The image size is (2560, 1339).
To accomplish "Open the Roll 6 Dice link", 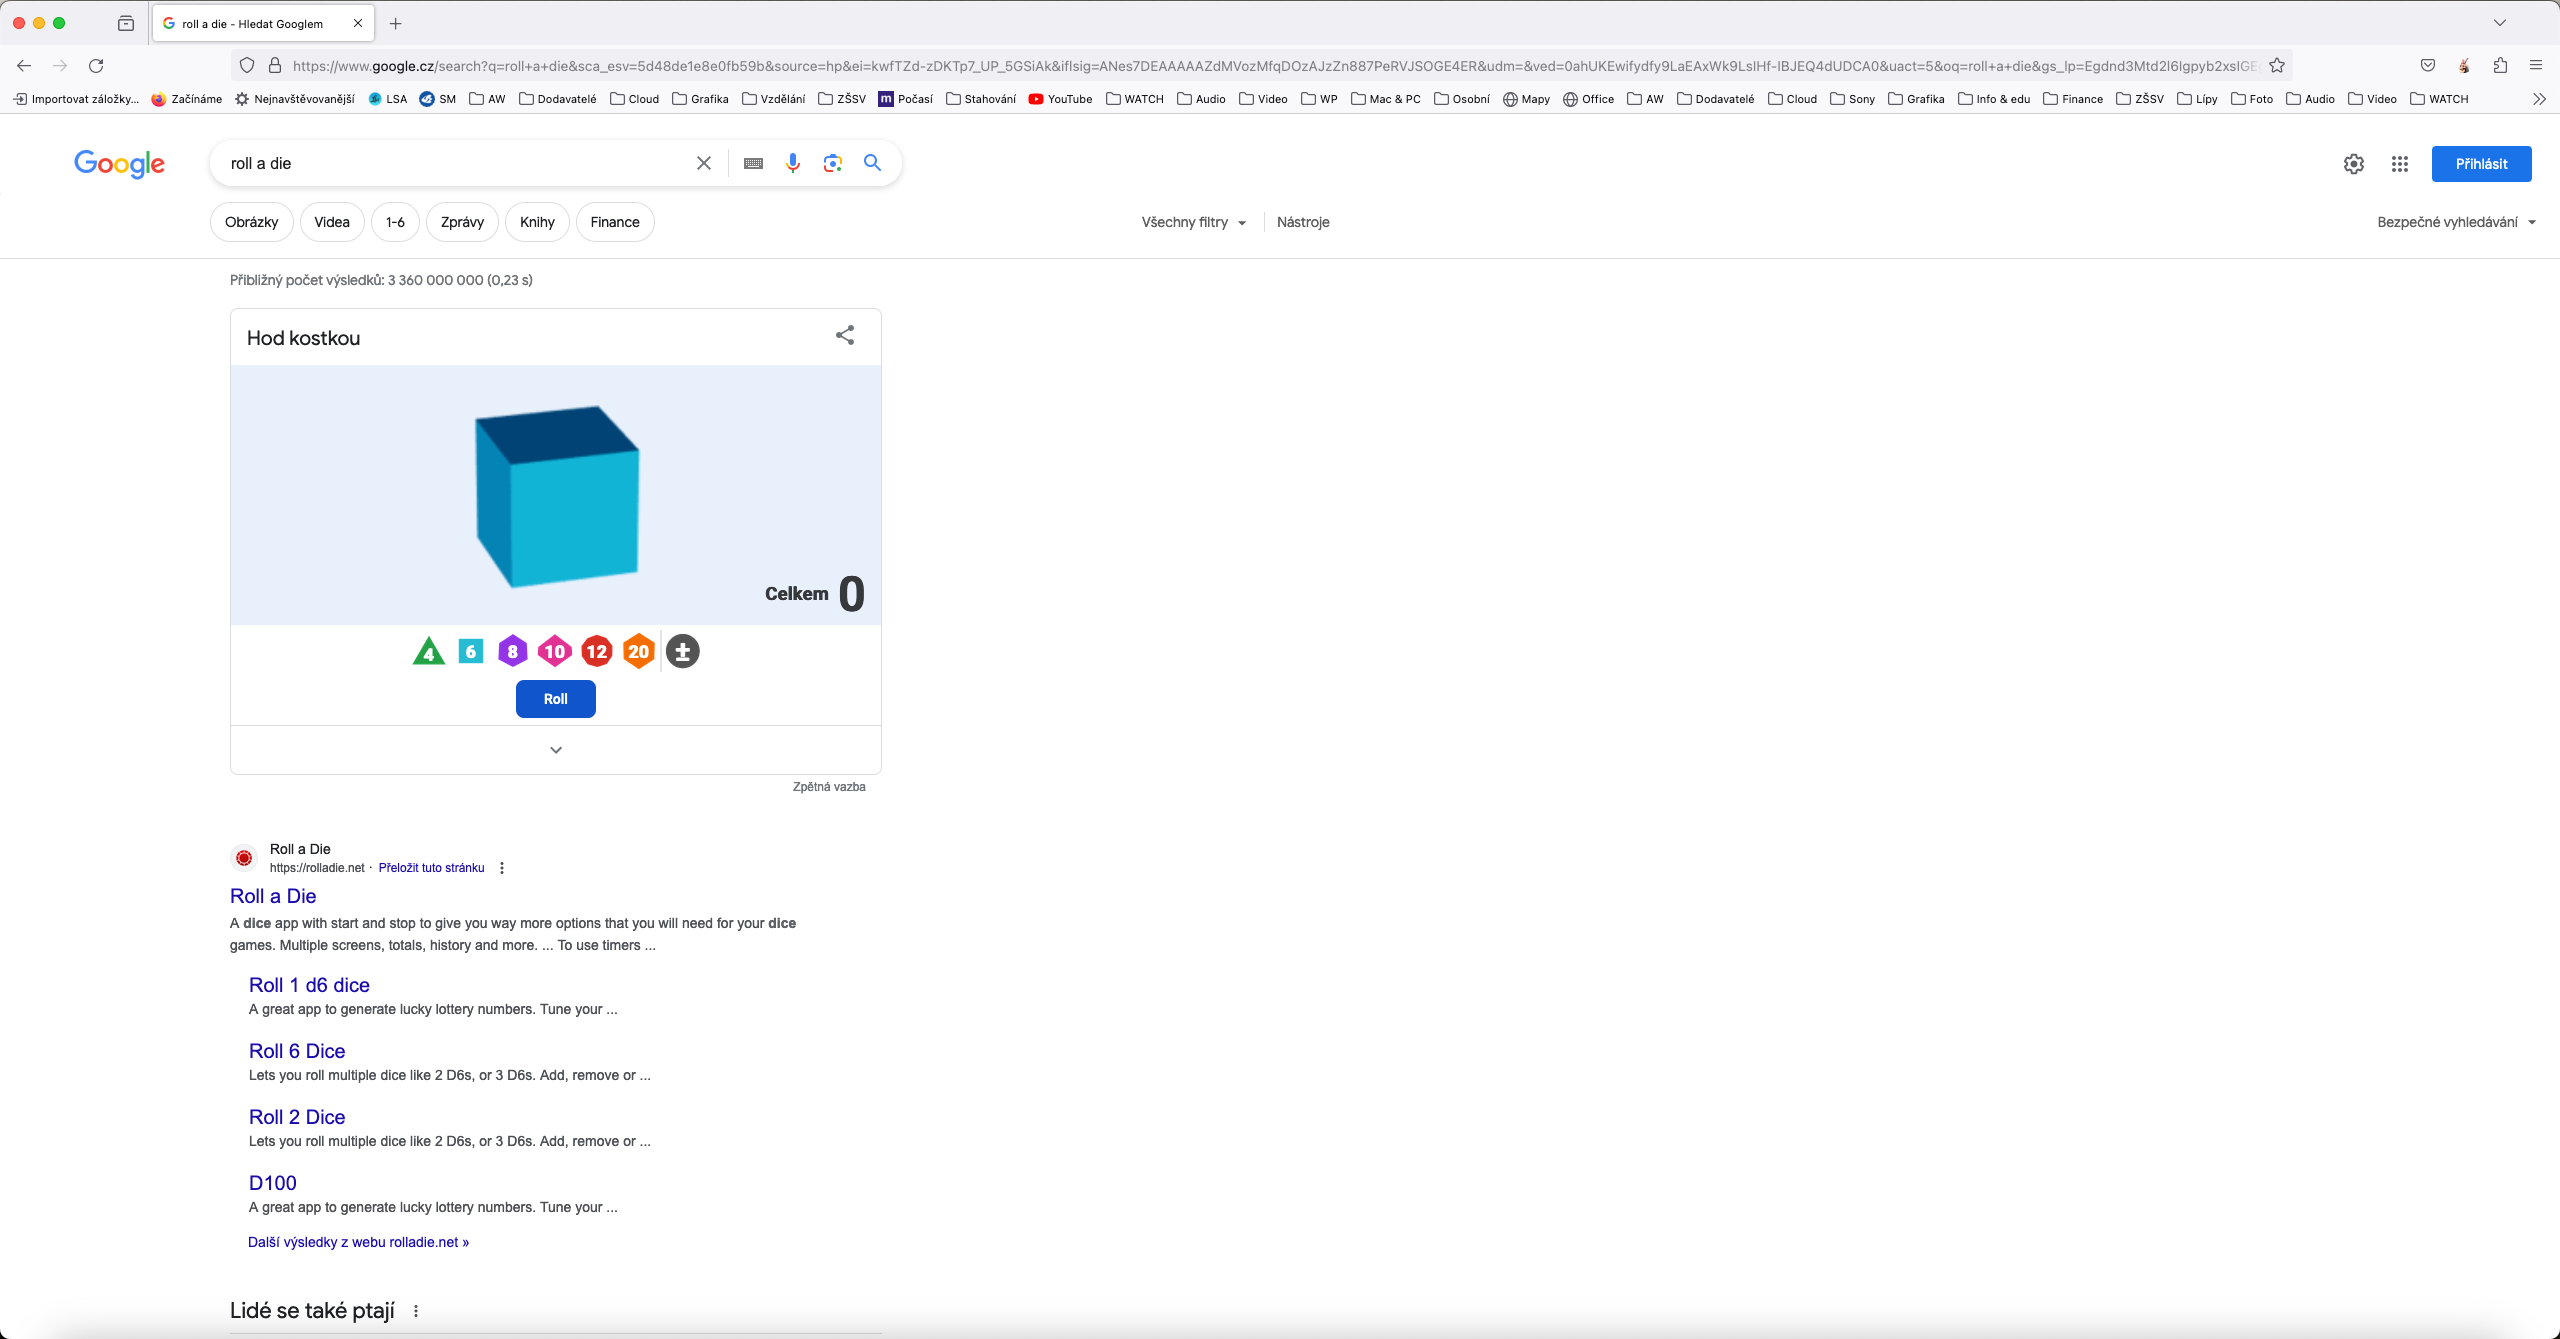I will tap(297, 1051).
